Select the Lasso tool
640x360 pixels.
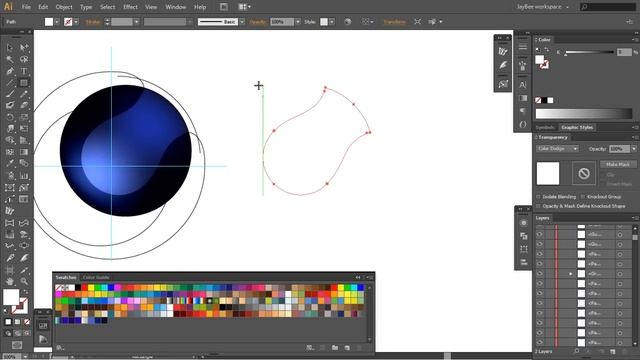[x=24, y=60]
